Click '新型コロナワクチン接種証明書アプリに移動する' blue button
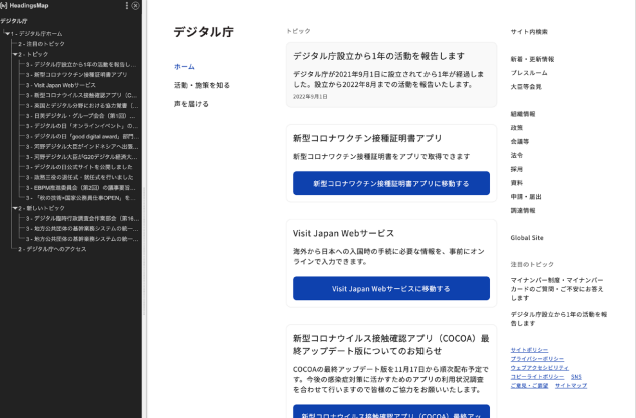636x418 pixels. [x=391, y=183]
